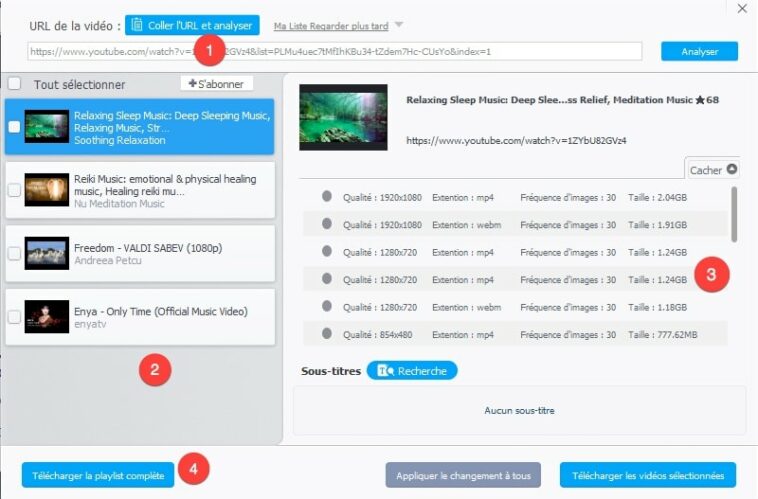Choose the 854x480 mp4 777.62MB format
Image resolution: width=758 pixels, height=499 pixels.
coord(327,332)
